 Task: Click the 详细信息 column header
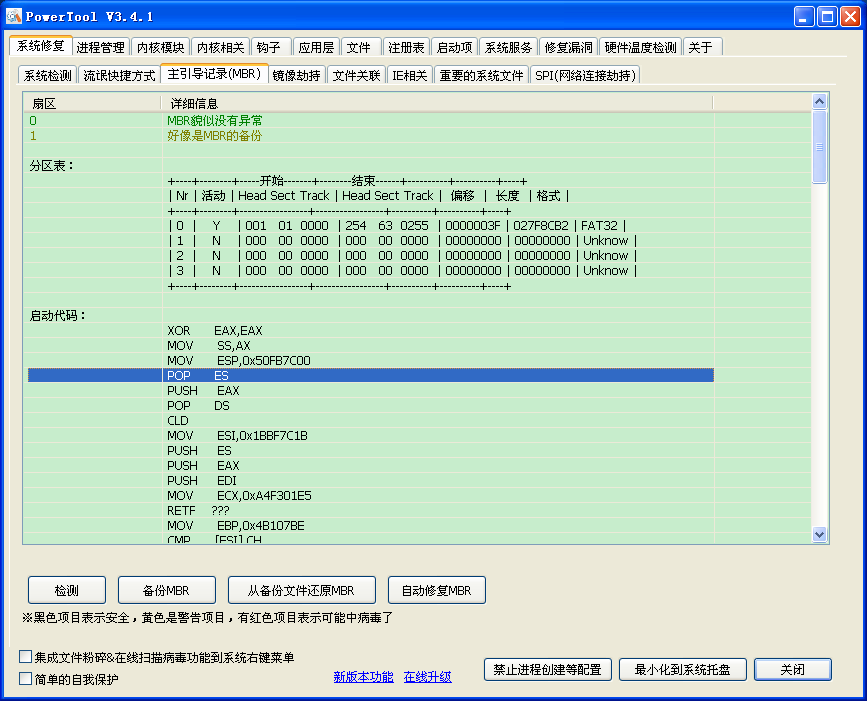[436, 103]
